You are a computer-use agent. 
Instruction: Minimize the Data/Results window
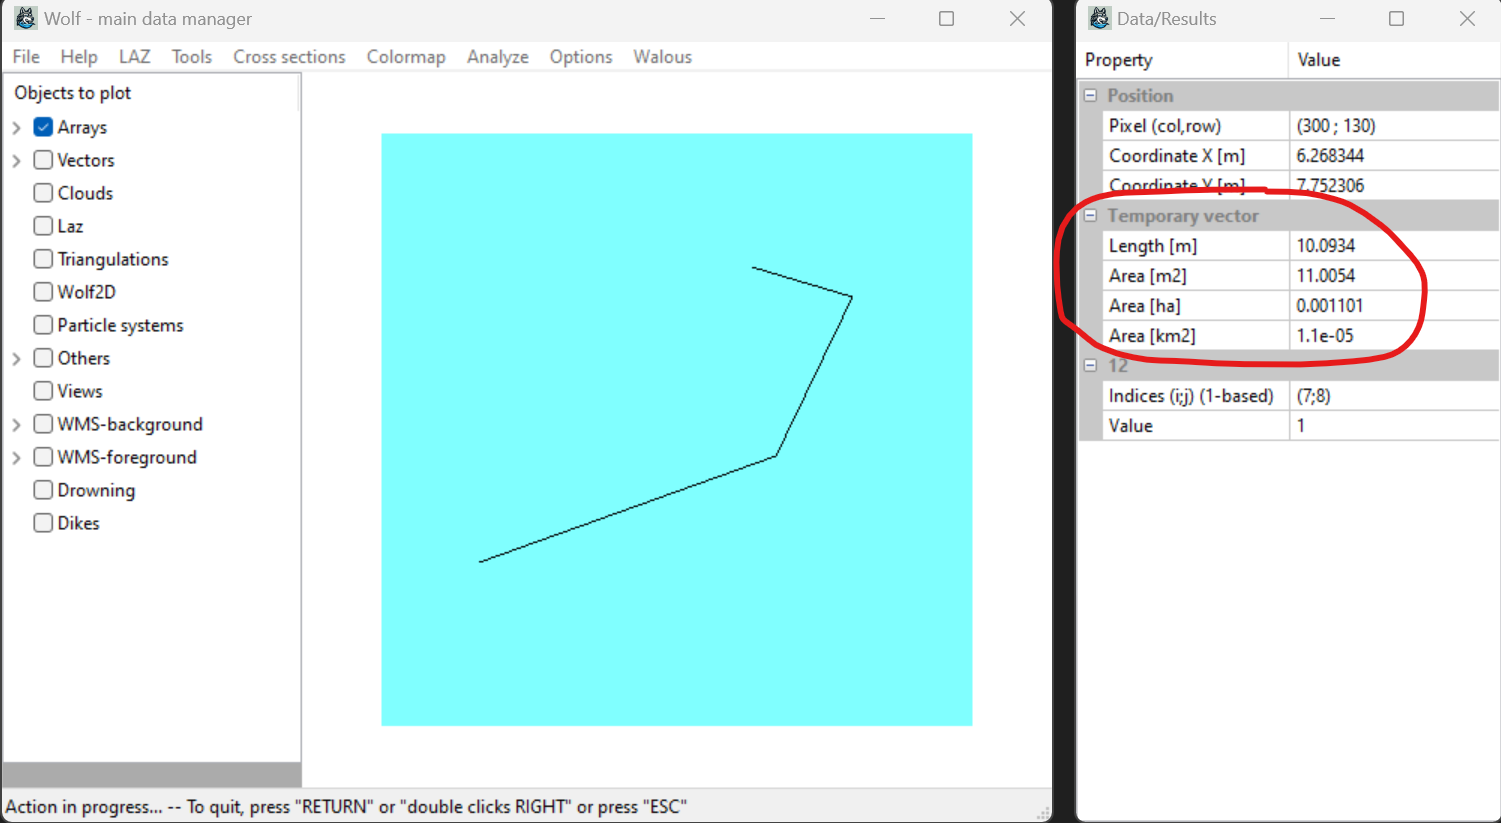[1327, 18]
